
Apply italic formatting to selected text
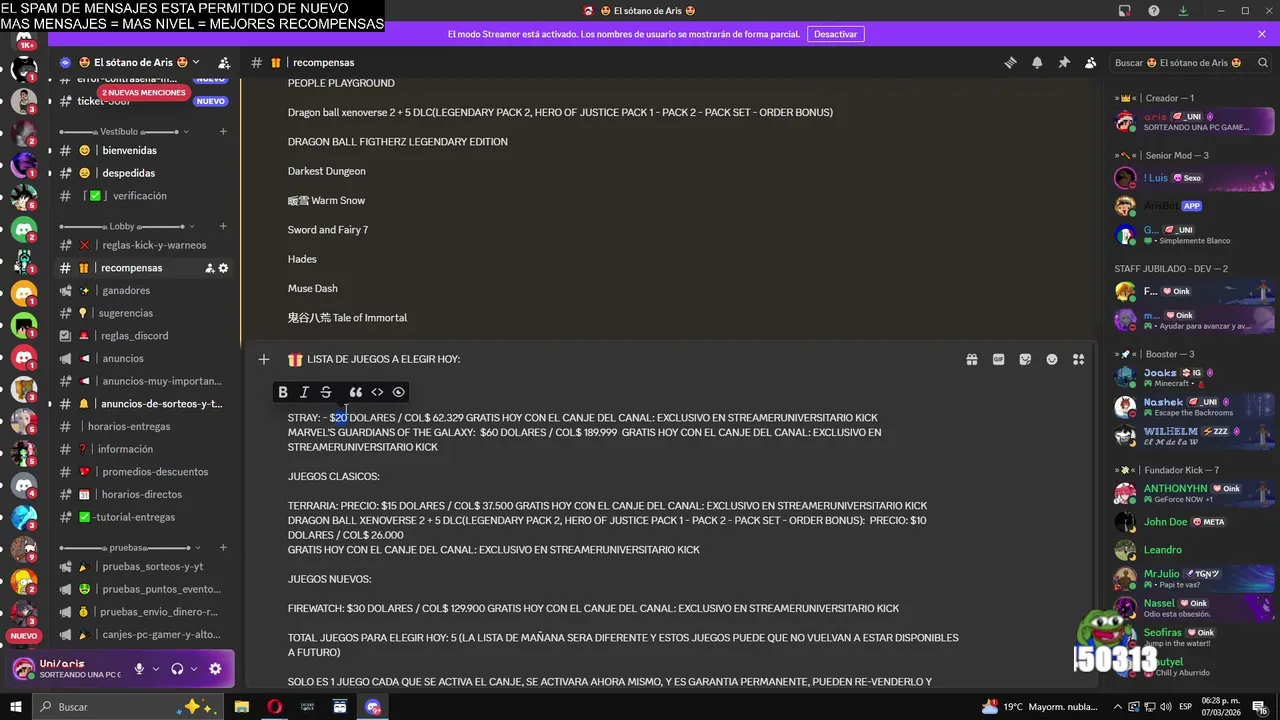click(x=304, y=392)
